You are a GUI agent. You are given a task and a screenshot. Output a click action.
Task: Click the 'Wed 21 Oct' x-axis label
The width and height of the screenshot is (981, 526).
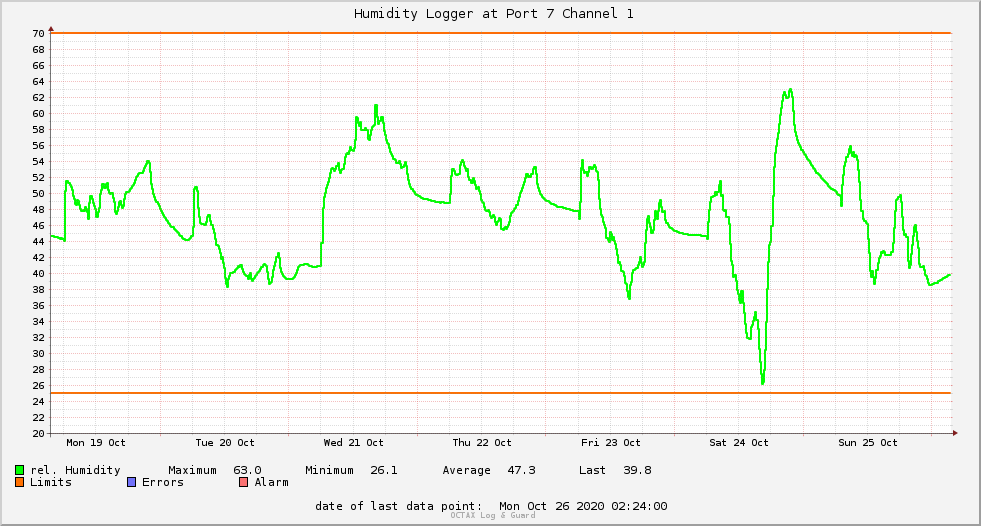point(353,442)
